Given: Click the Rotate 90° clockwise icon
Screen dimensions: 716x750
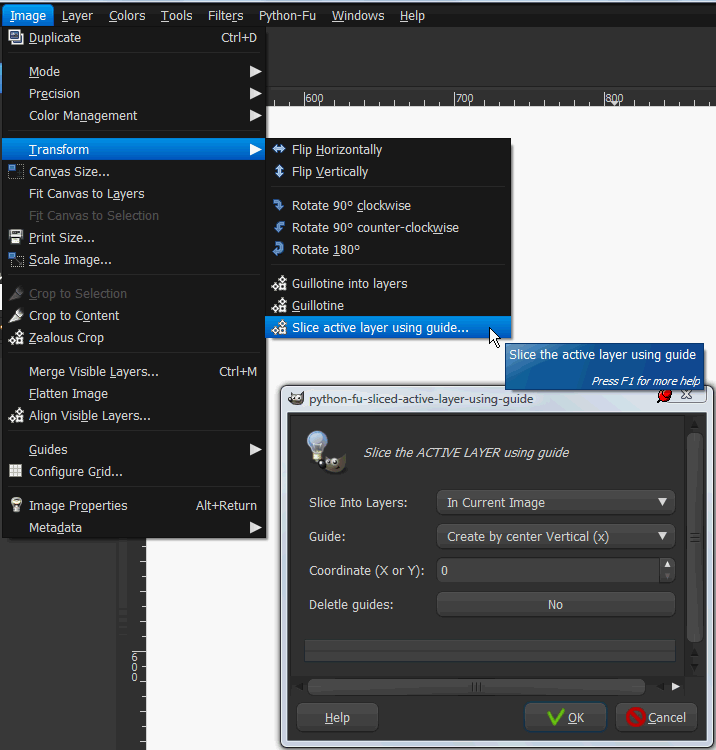Looking at the screenshot, I should (279, 205).
